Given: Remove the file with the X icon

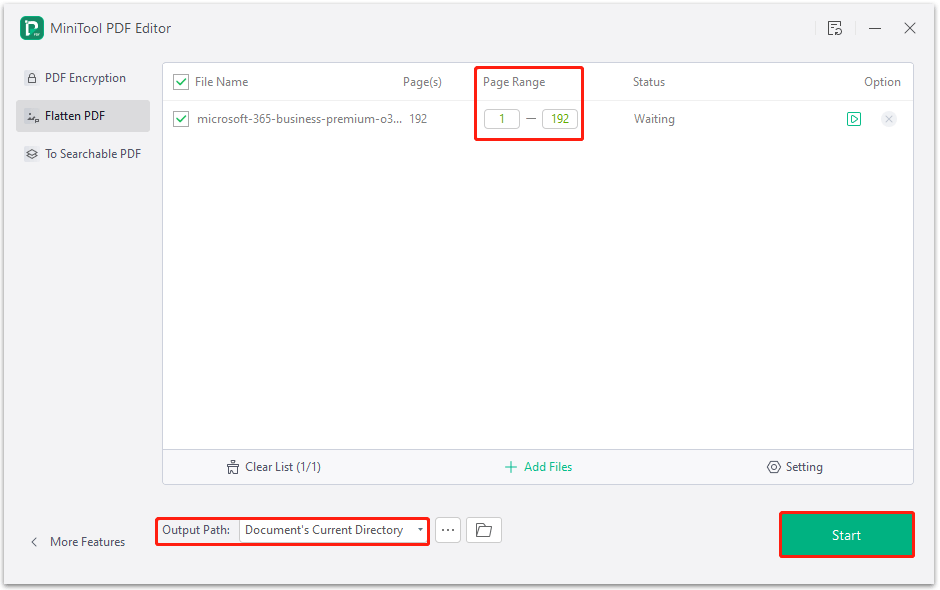Looking at the screenshot, I should 888,119.
